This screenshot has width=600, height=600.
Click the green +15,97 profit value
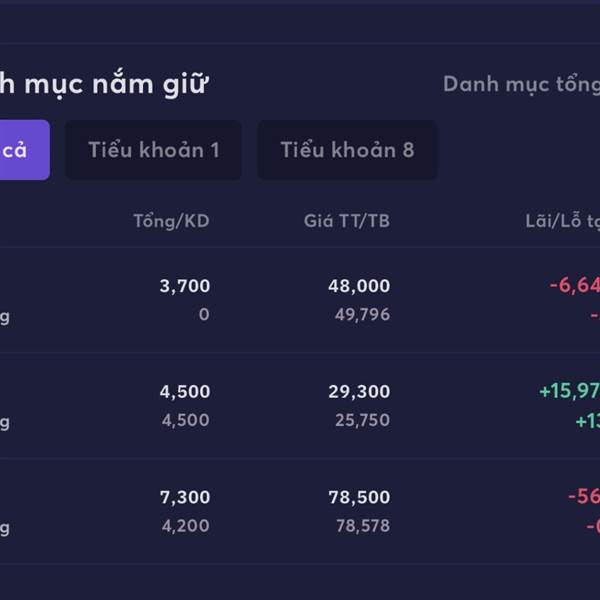coord(569,392)
